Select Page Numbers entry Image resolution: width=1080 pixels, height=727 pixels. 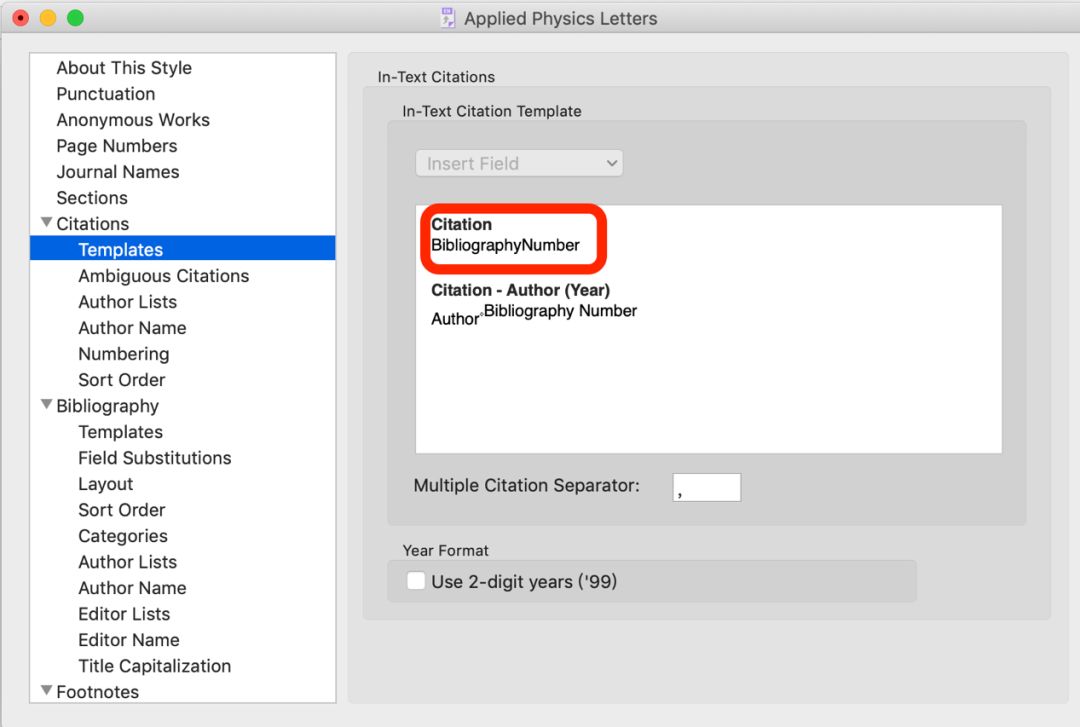tap(116, 146)
